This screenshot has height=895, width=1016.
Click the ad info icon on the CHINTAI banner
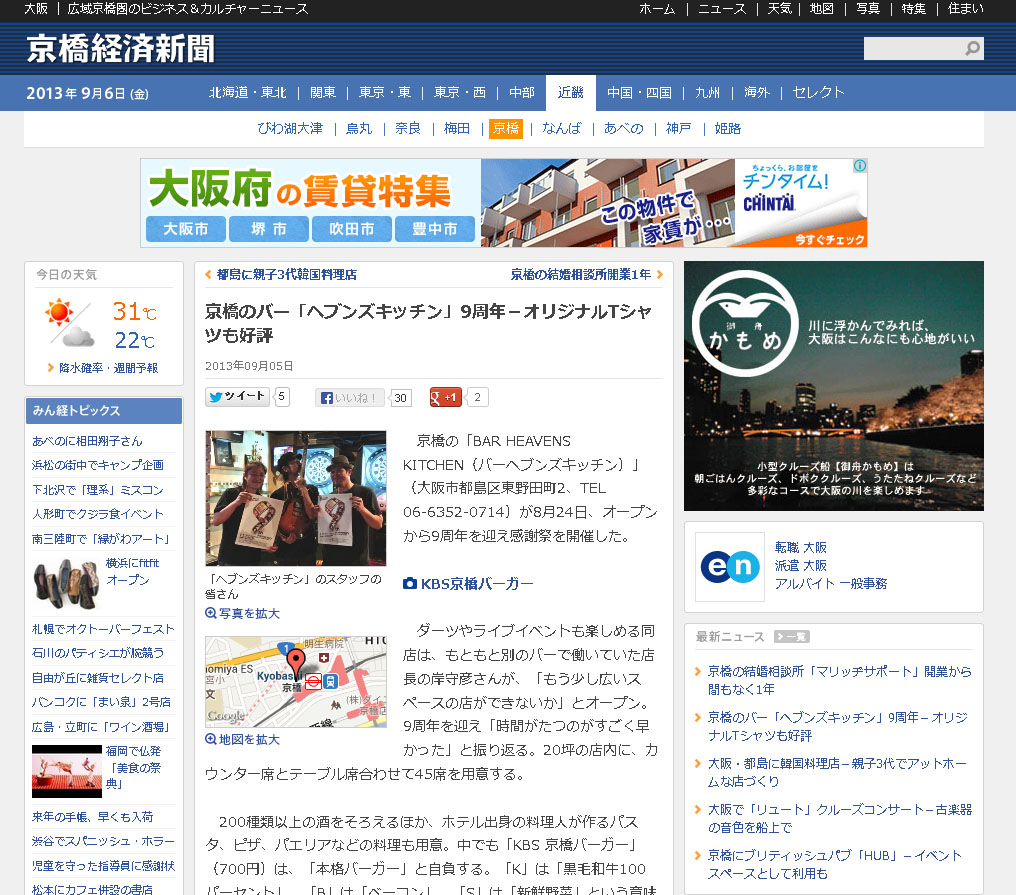858,167
